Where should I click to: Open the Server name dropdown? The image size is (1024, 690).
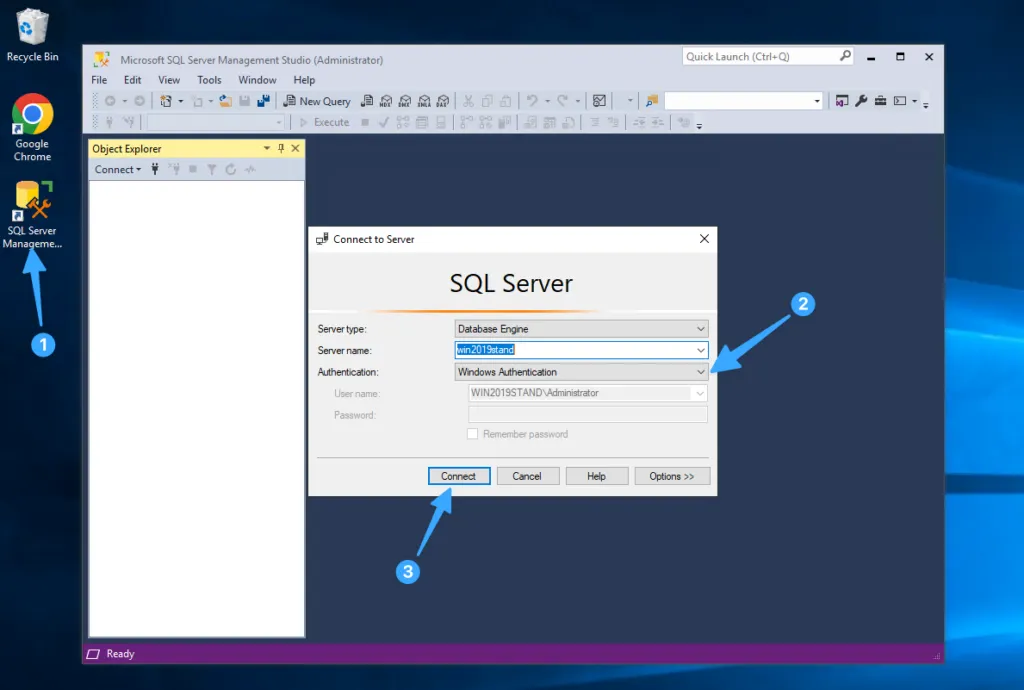coord(700,350)
